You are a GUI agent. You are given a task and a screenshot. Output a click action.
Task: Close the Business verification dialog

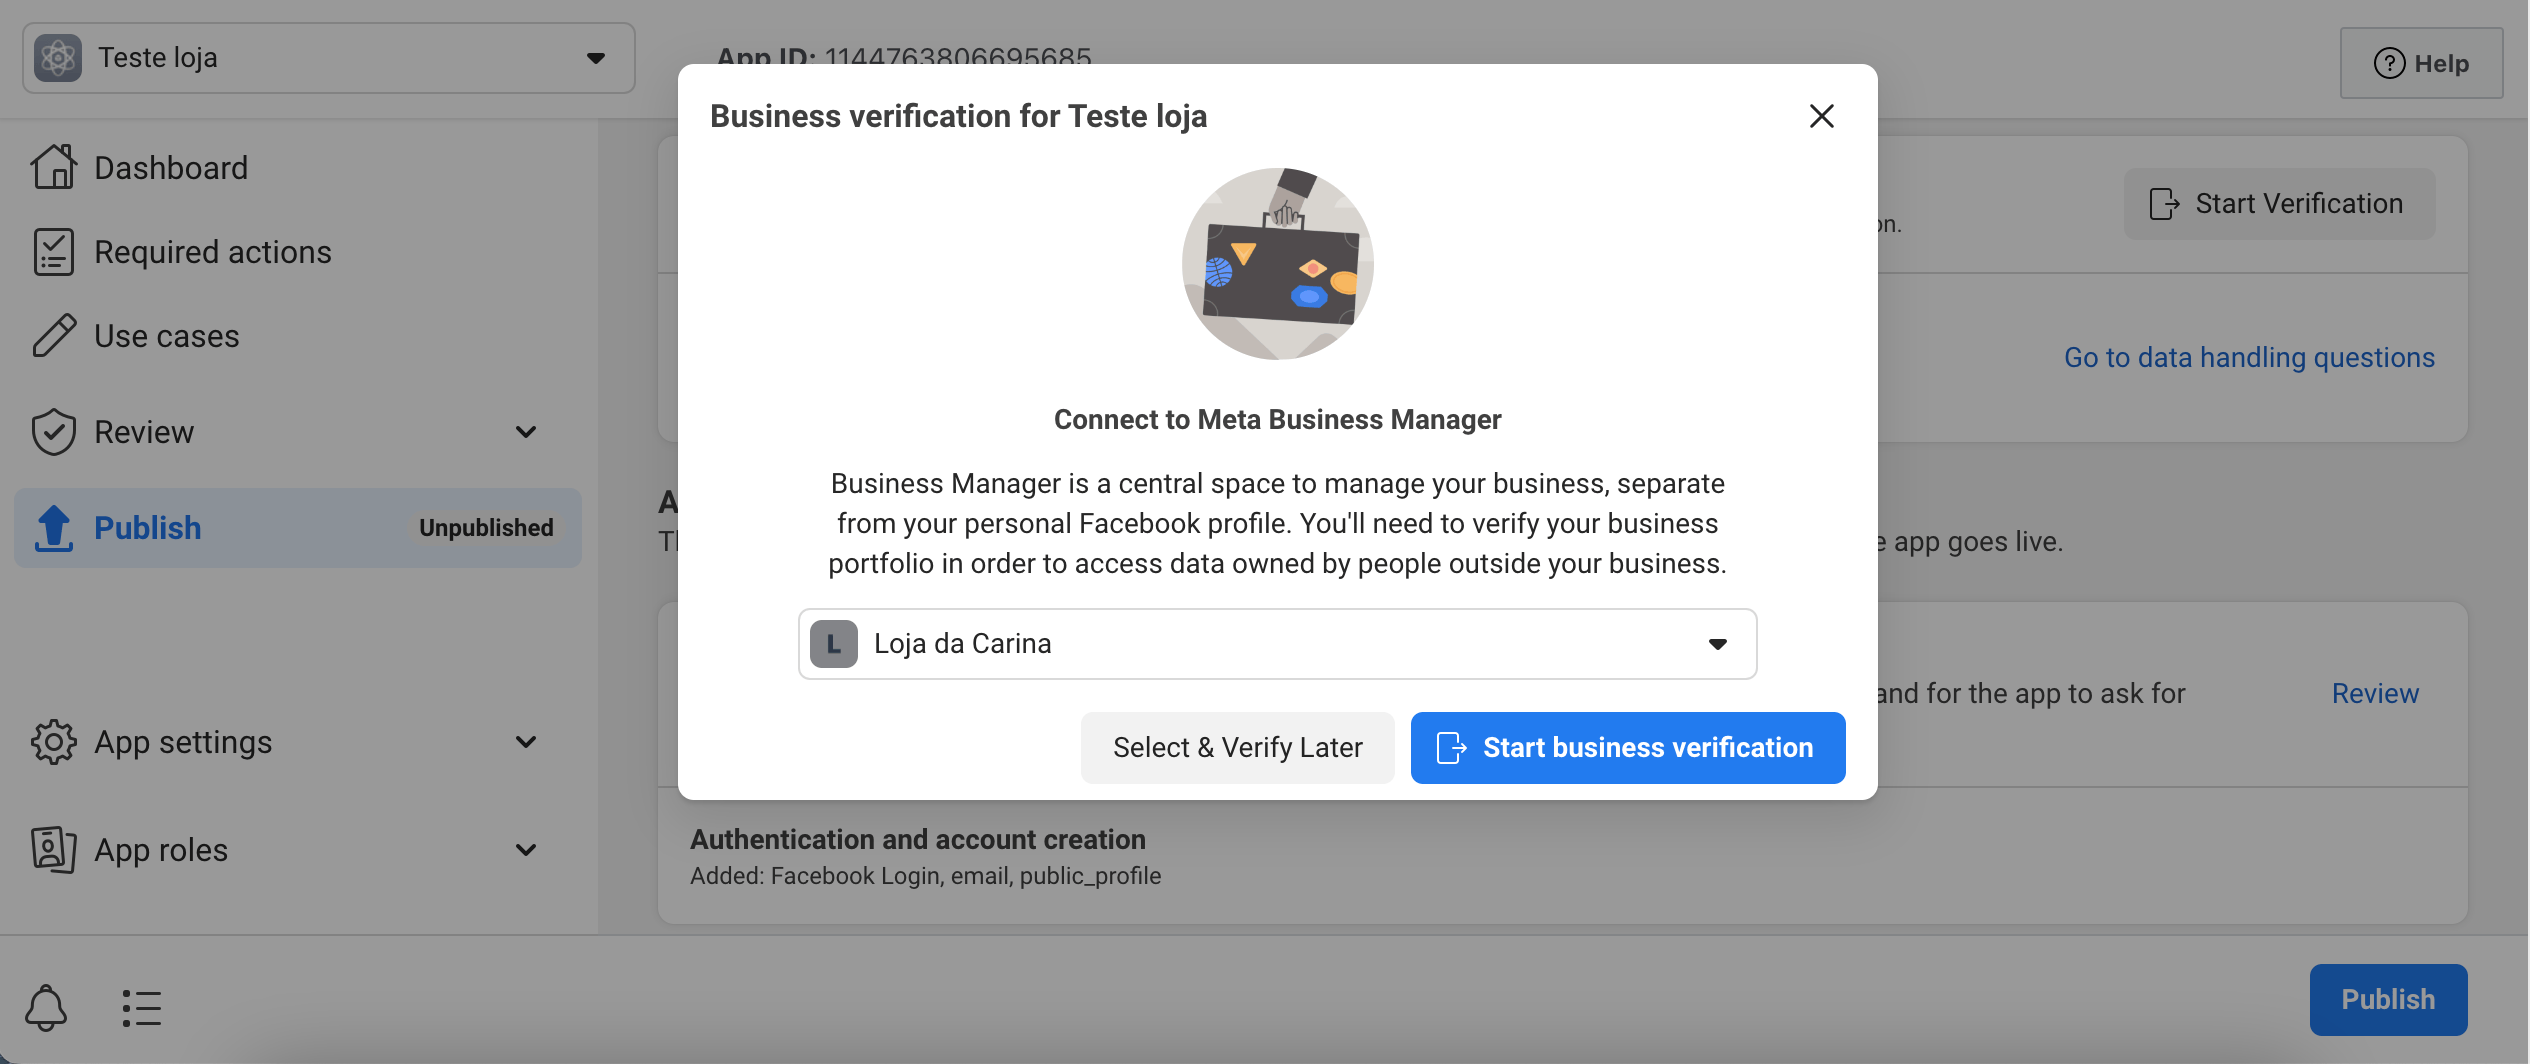tap(1821, 116)
